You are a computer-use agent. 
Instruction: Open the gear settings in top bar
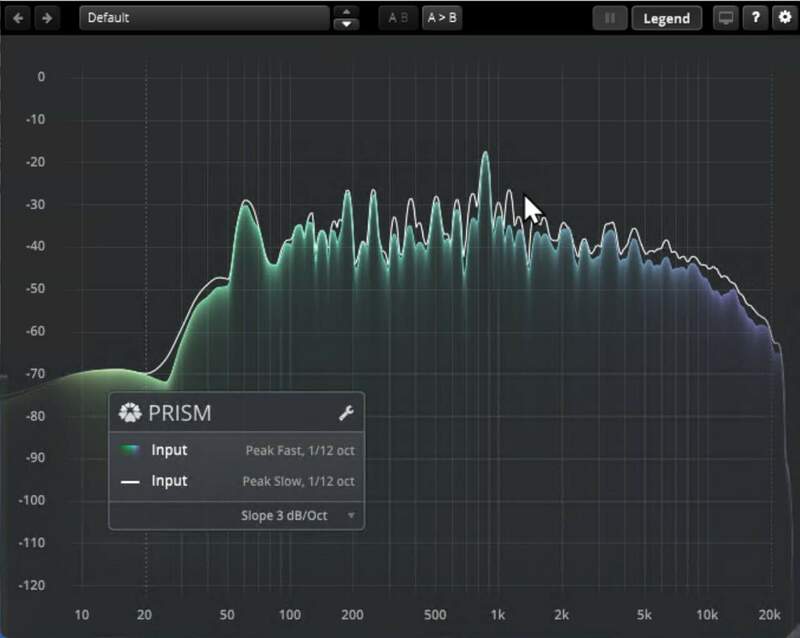coord(783,18)
